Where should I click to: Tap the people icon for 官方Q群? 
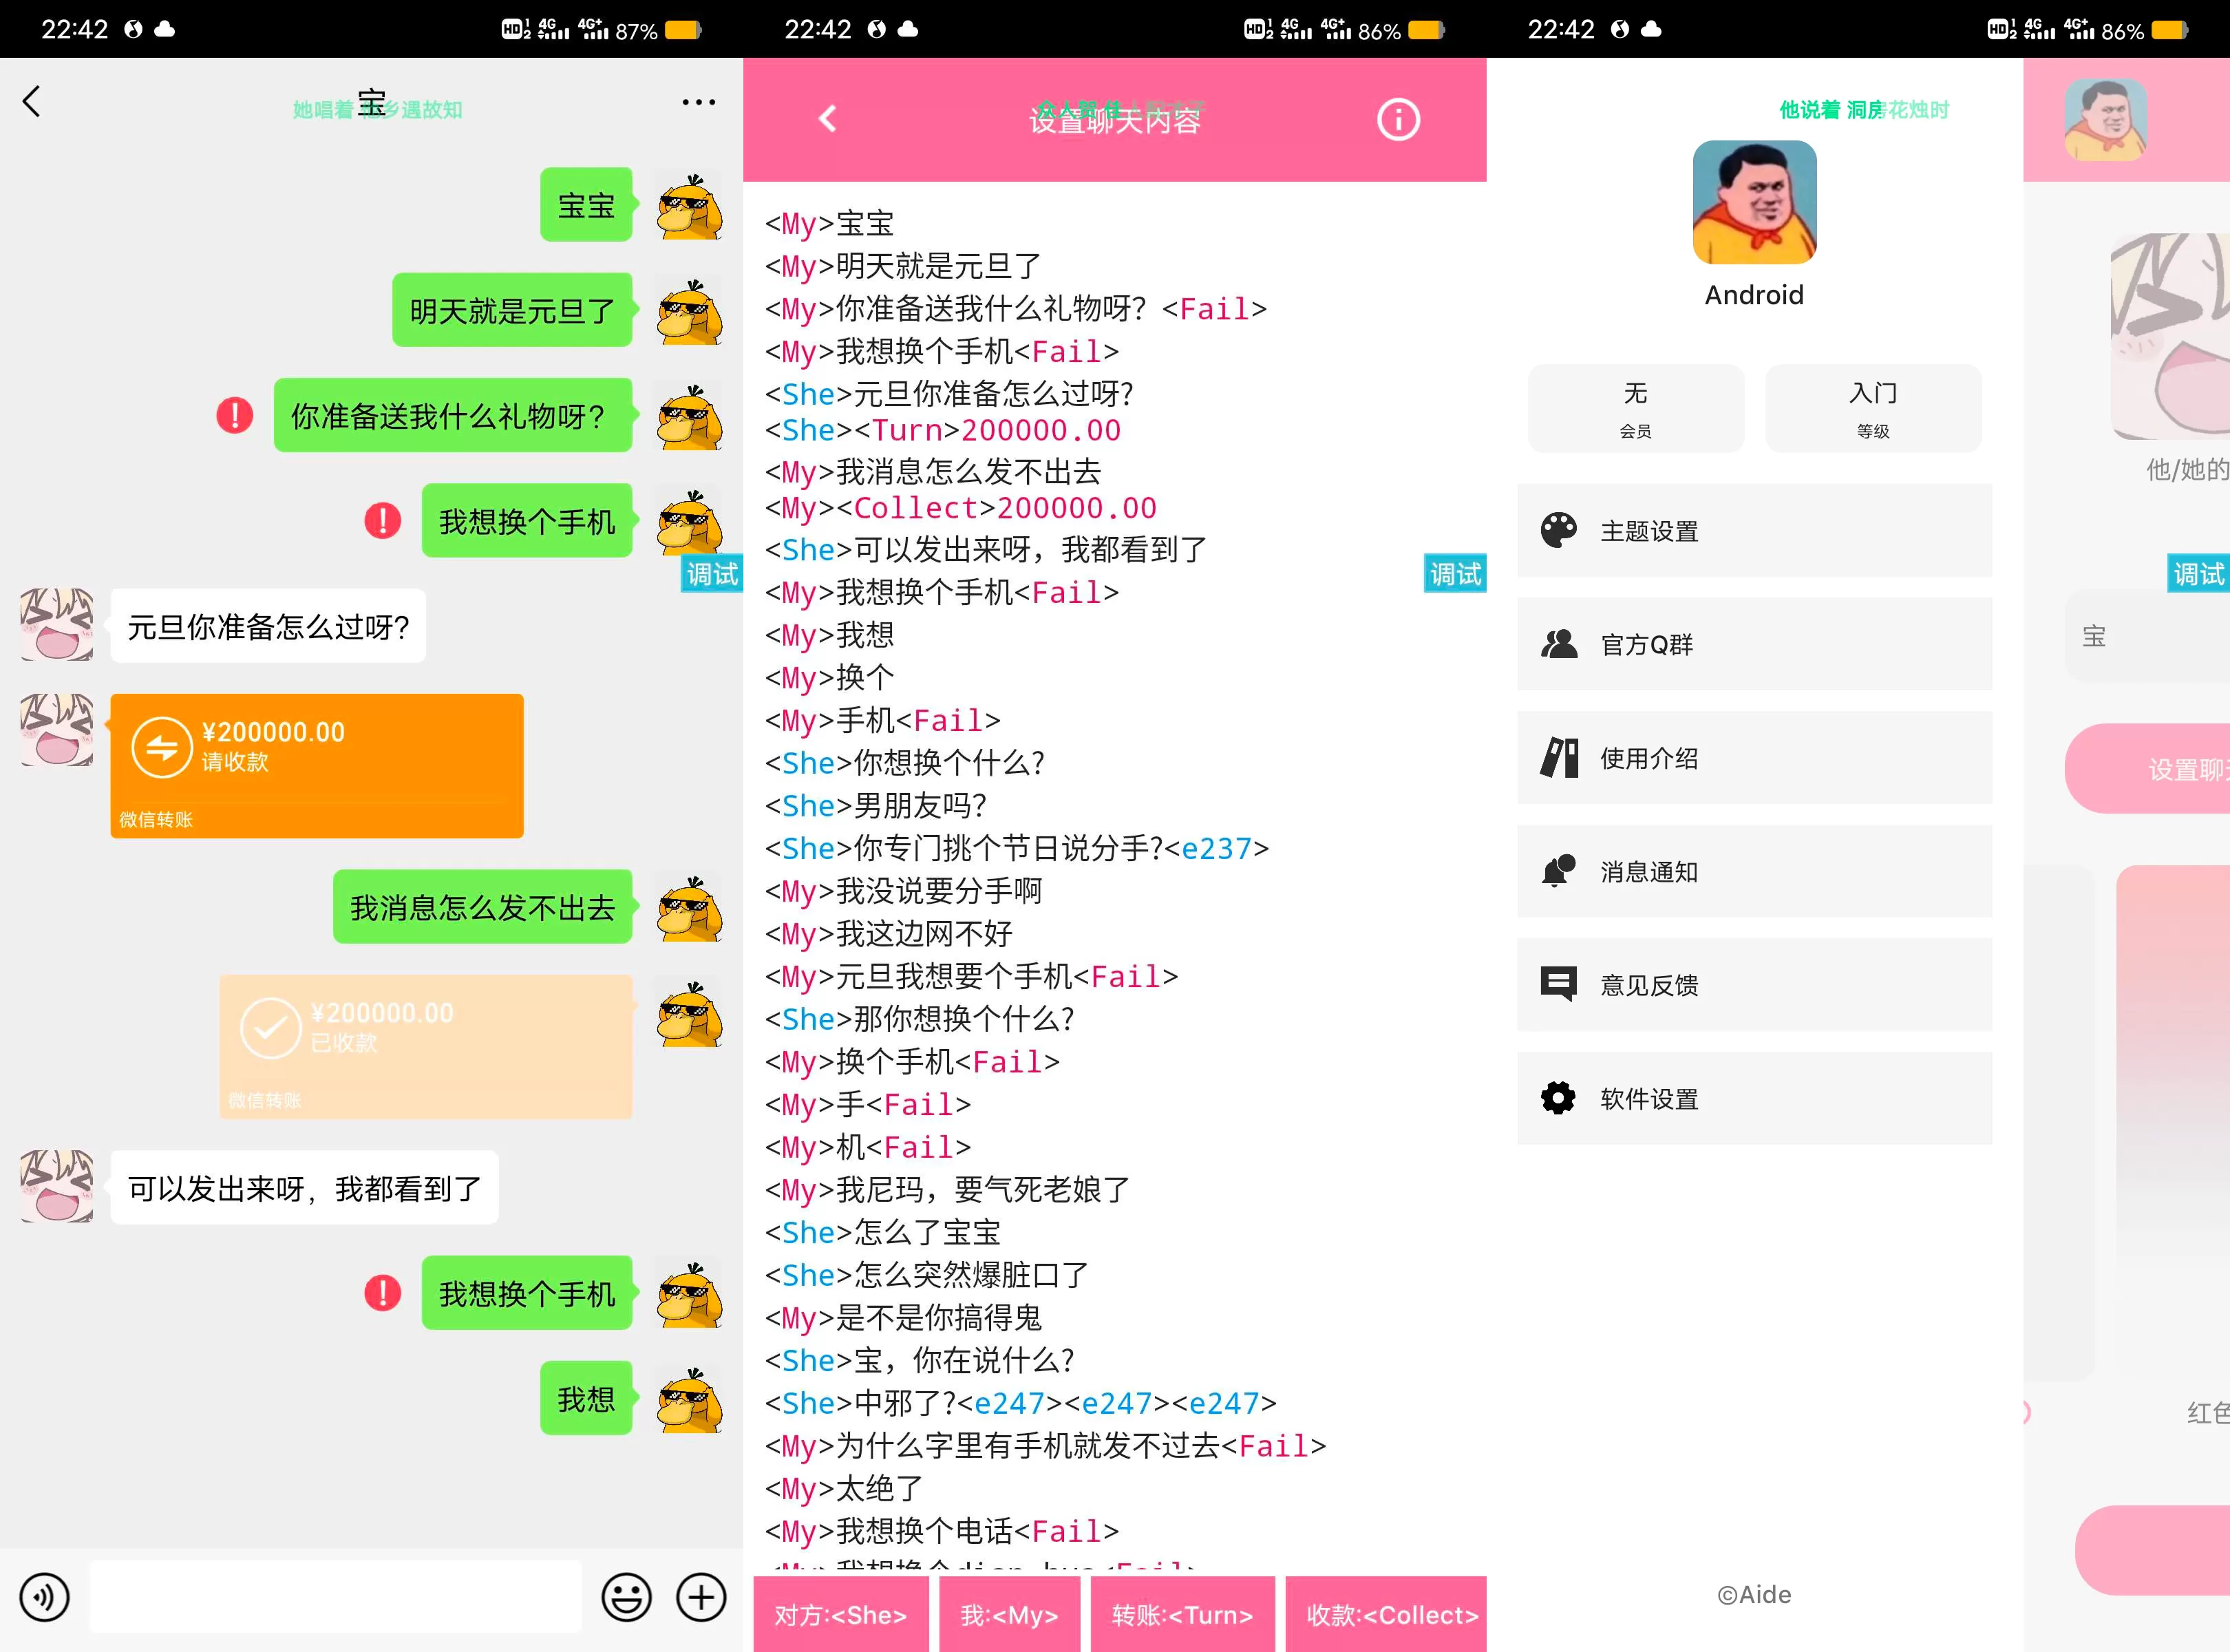point(1558,644)
